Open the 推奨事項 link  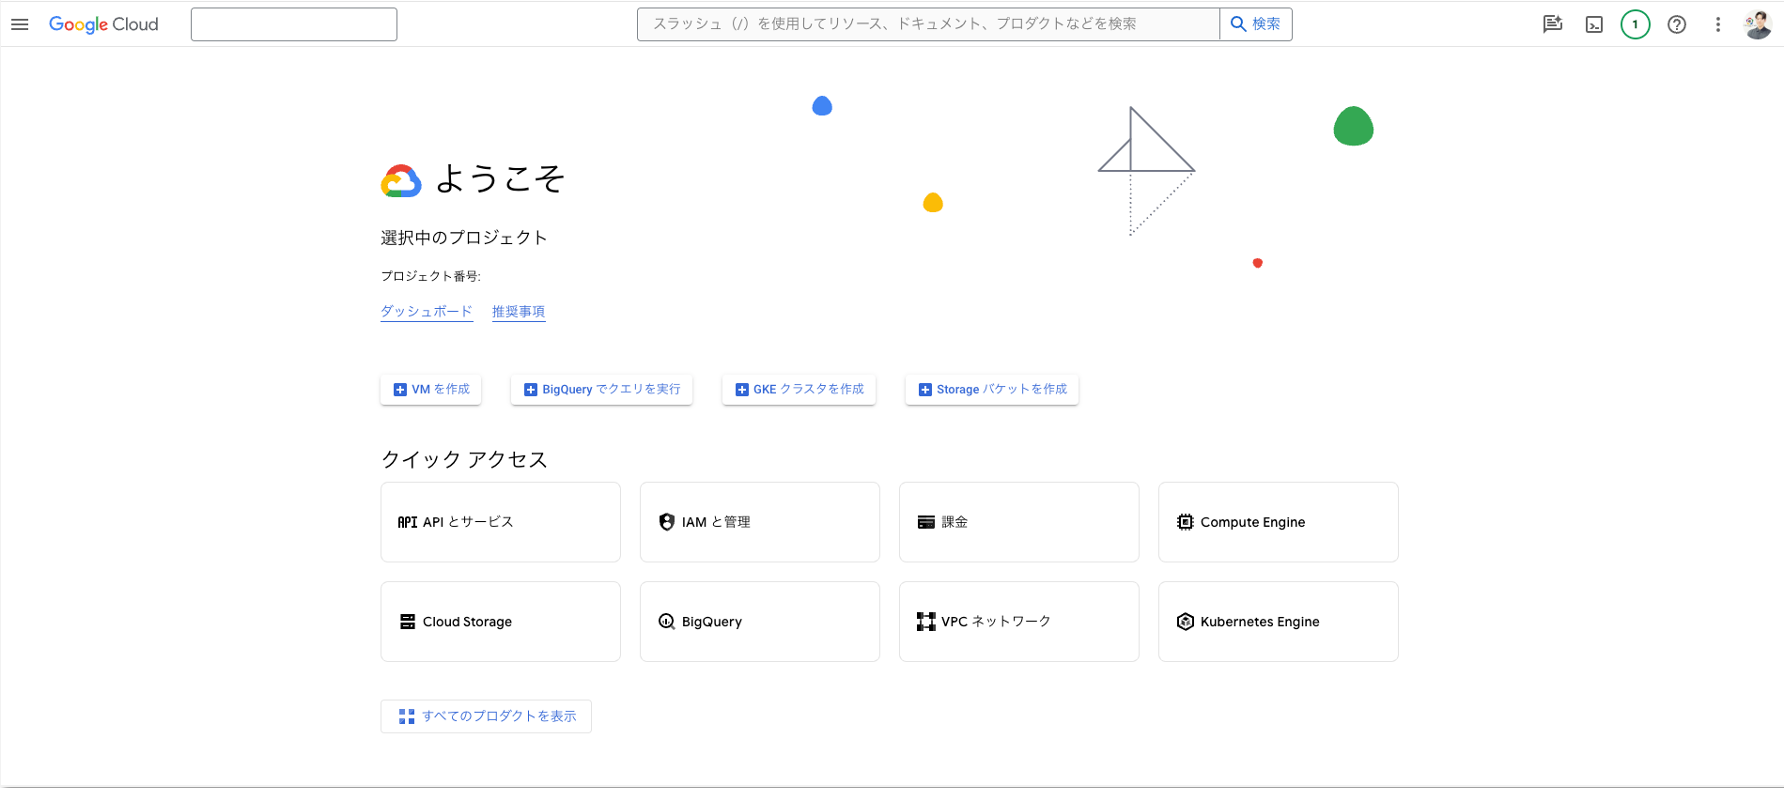[x=518, y=311]
